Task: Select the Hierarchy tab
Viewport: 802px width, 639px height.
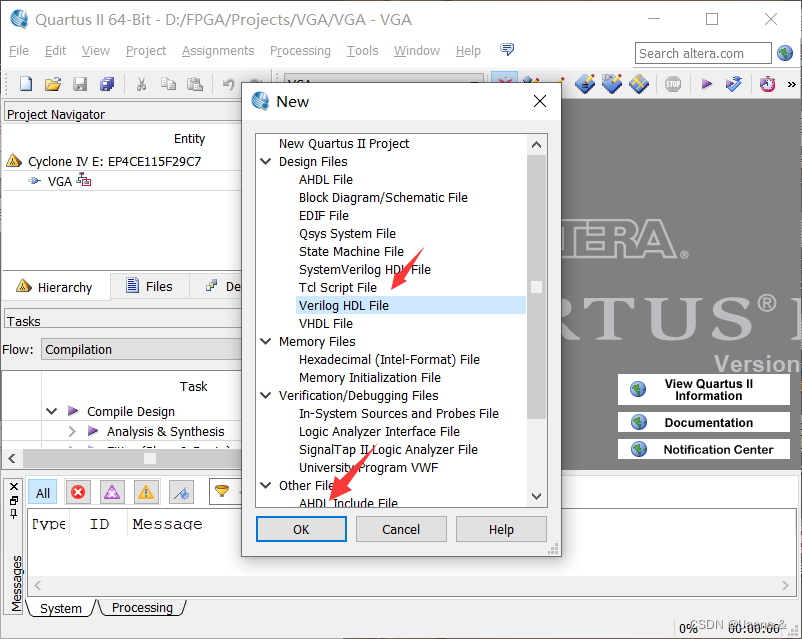Action: pos(55,287)
